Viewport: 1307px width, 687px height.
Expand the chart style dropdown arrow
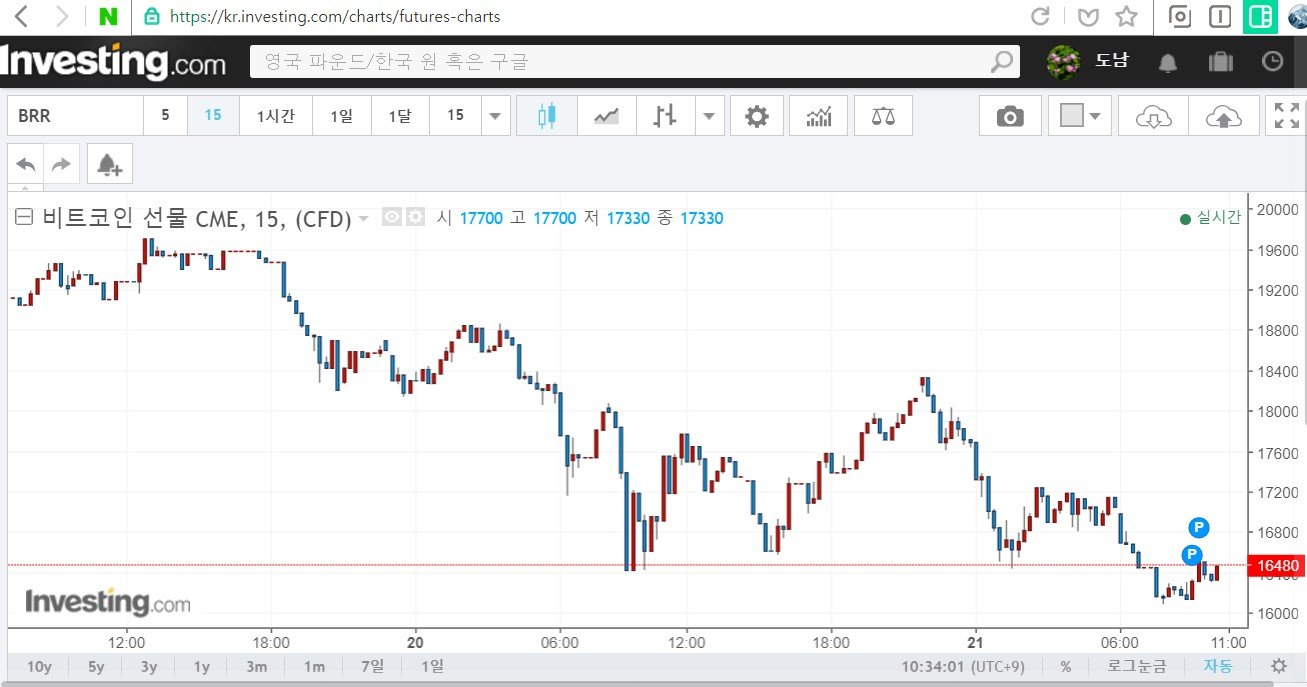(x=710, y=115)
